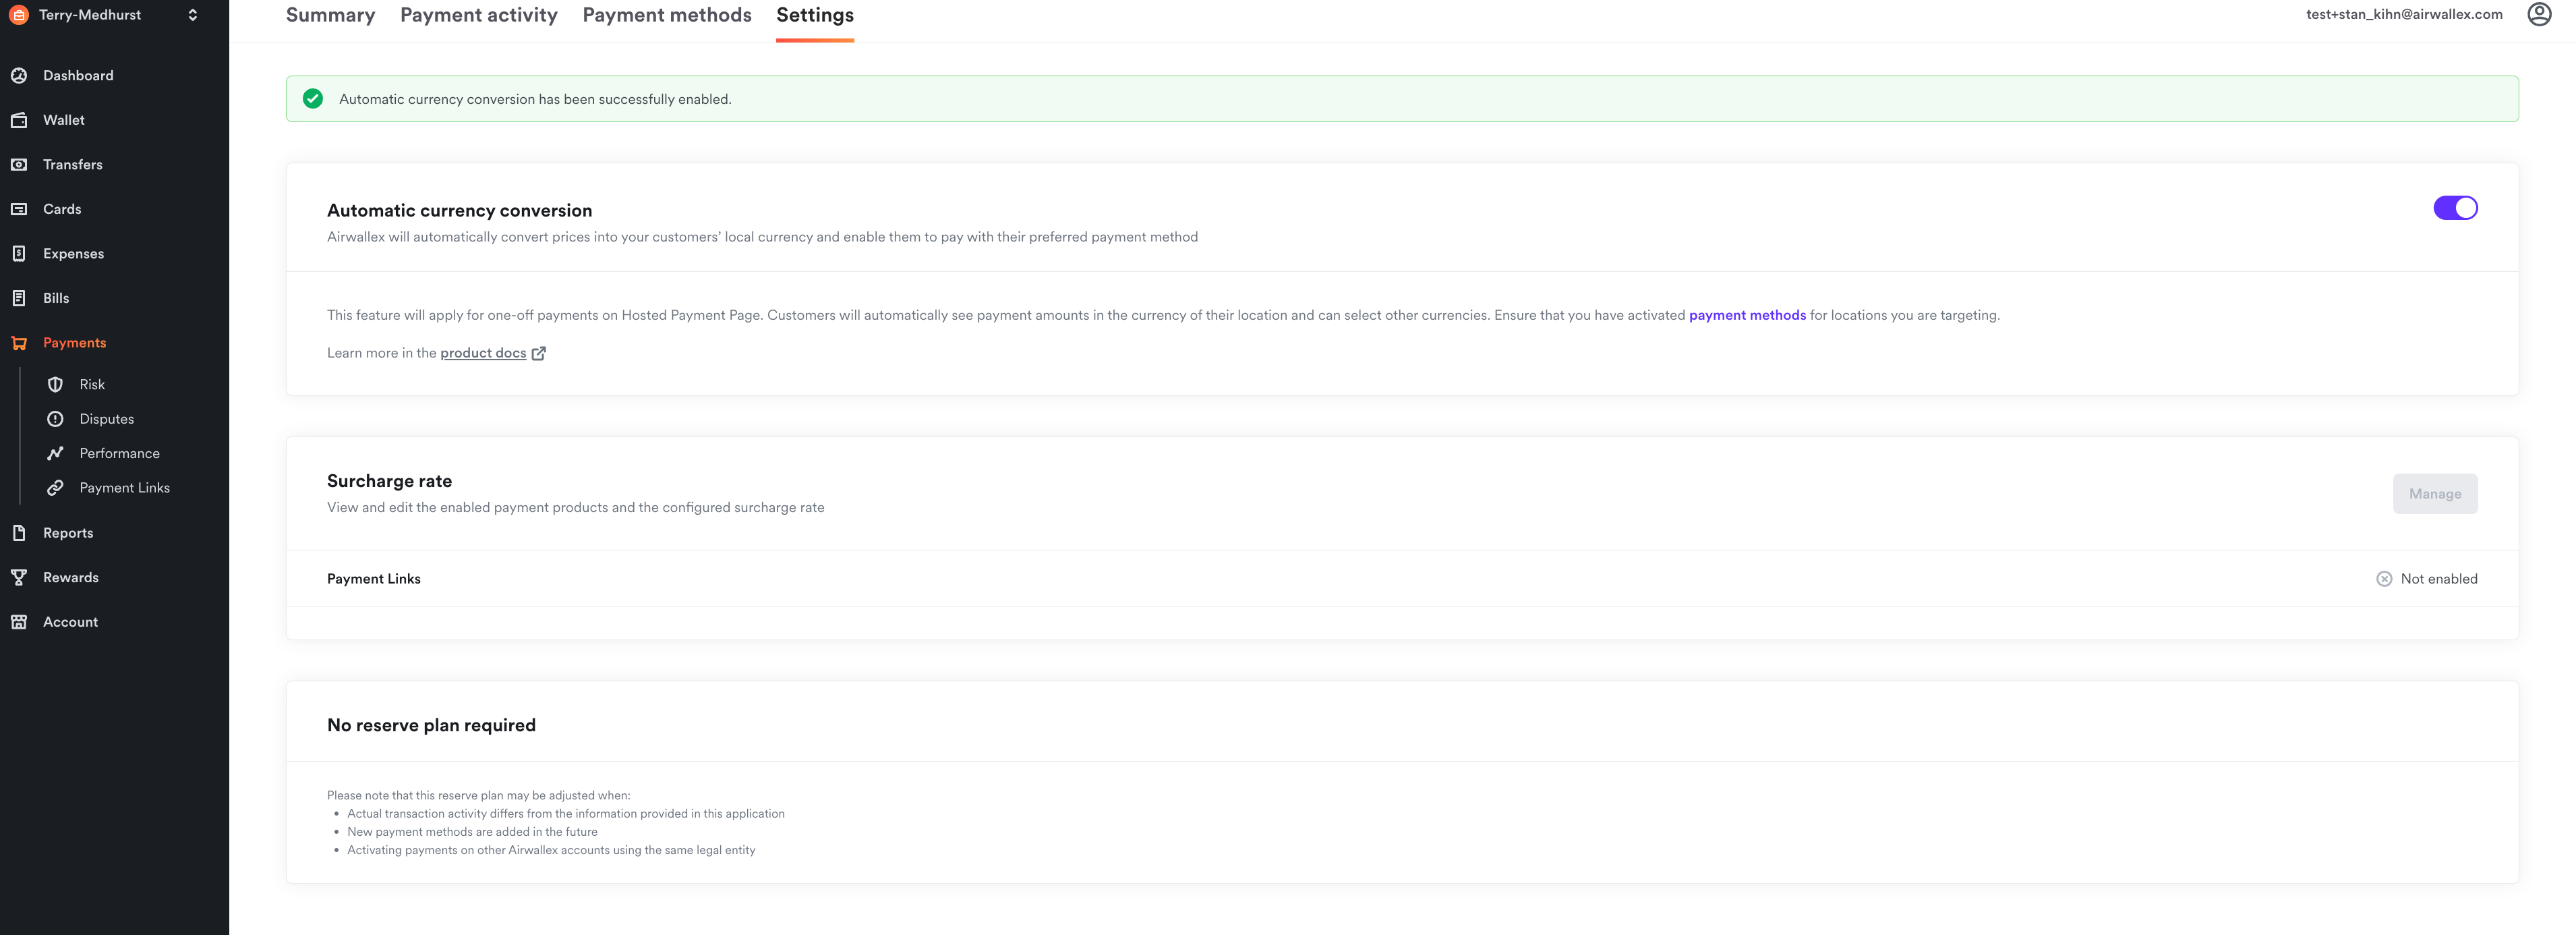Follow the payment methods inline link
This screenshot has height=935, width=2576.
(x=1747, y=315)
